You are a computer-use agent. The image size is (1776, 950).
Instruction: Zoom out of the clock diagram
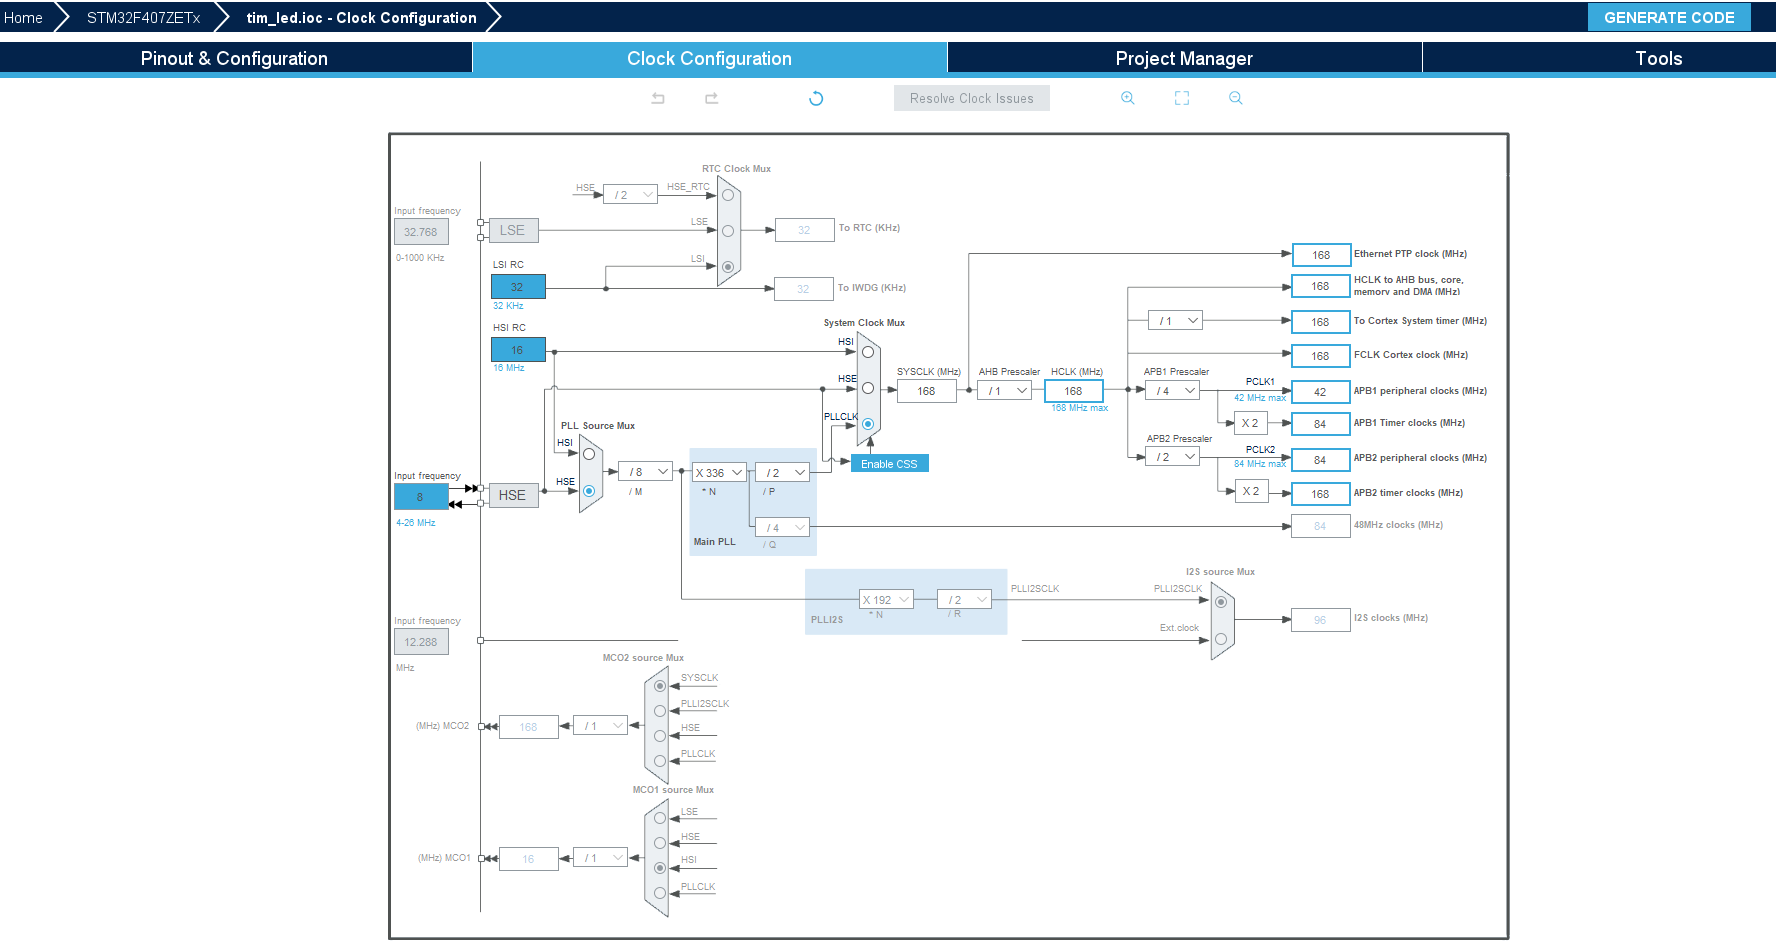(x=1236, y=98)
